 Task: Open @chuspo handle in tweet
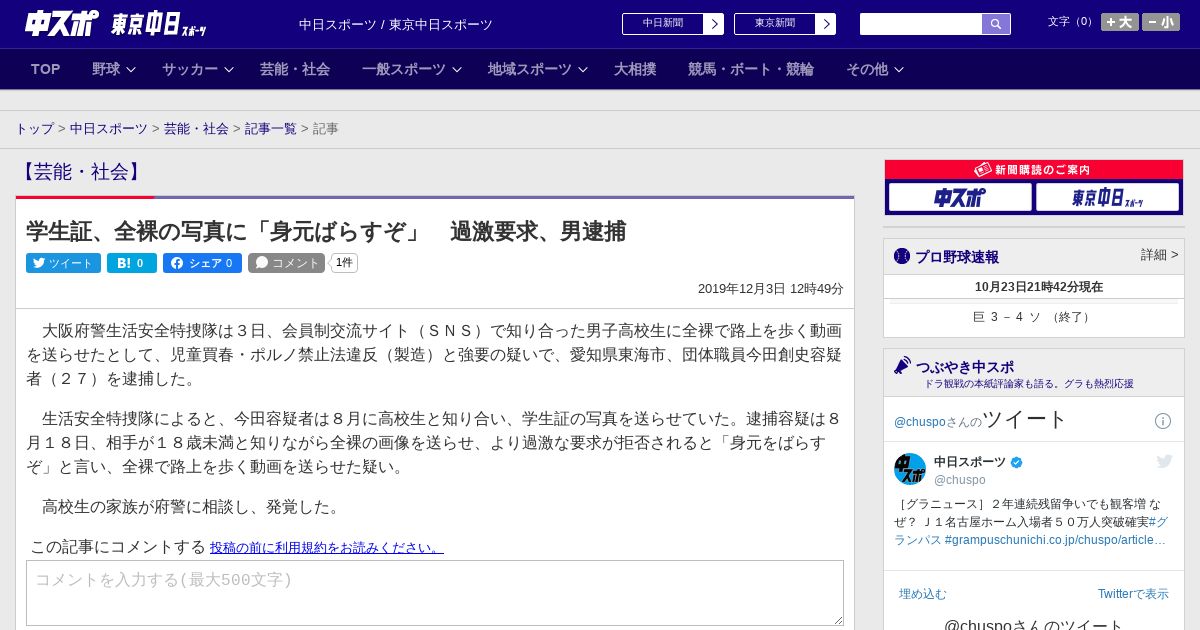click(x=960, y=480)
